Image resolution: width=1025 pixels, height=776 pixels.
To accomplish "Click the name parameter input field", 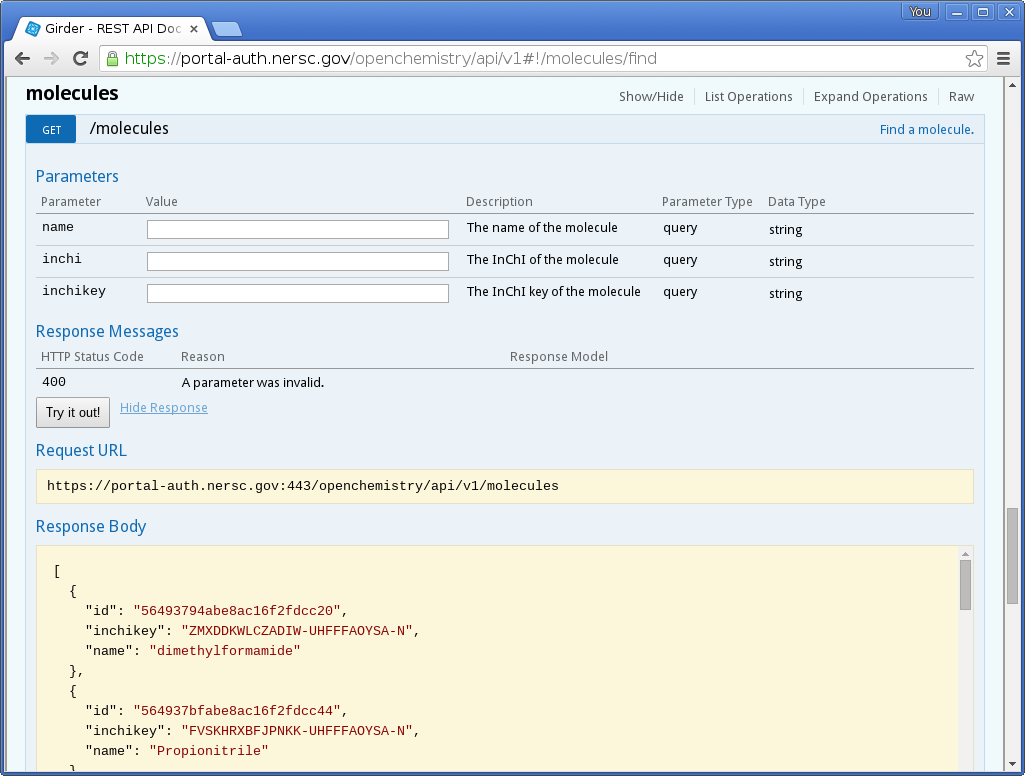I will tap(298, 230).
